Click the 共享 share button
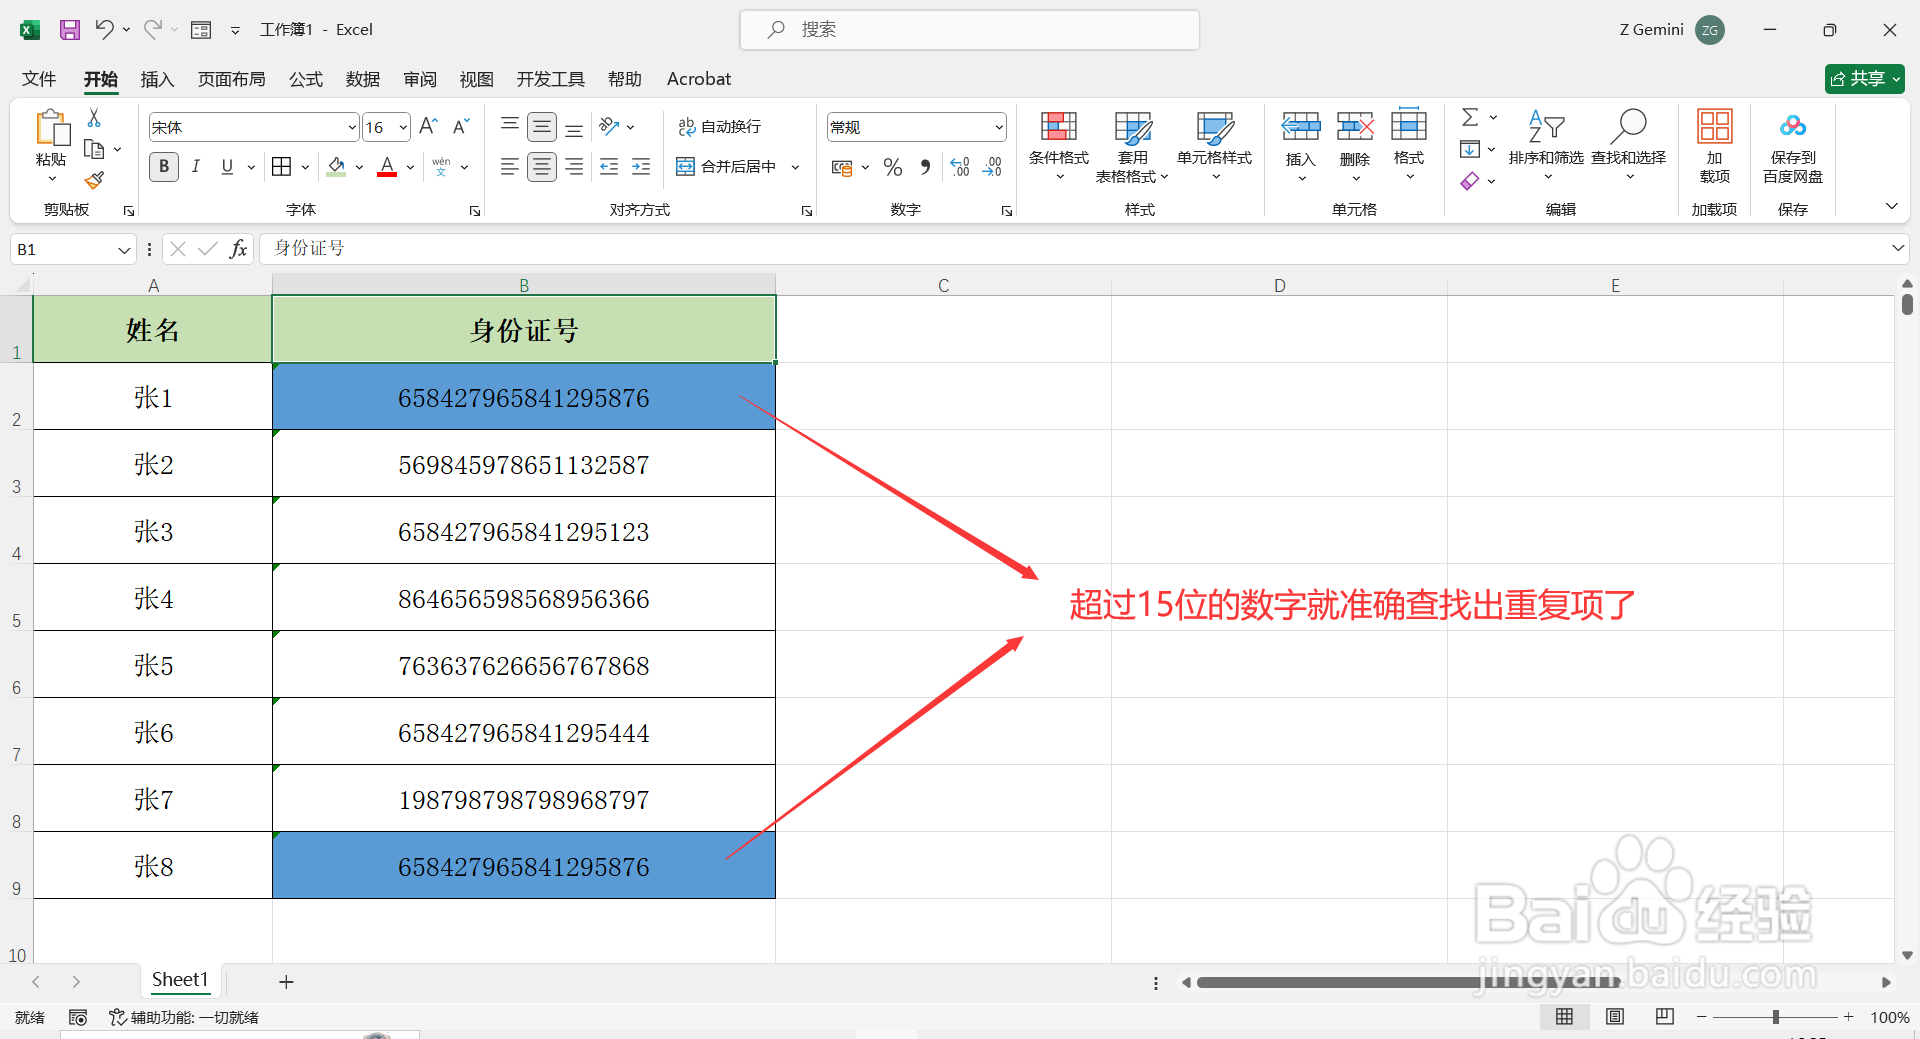 (x=1862, y=78)
